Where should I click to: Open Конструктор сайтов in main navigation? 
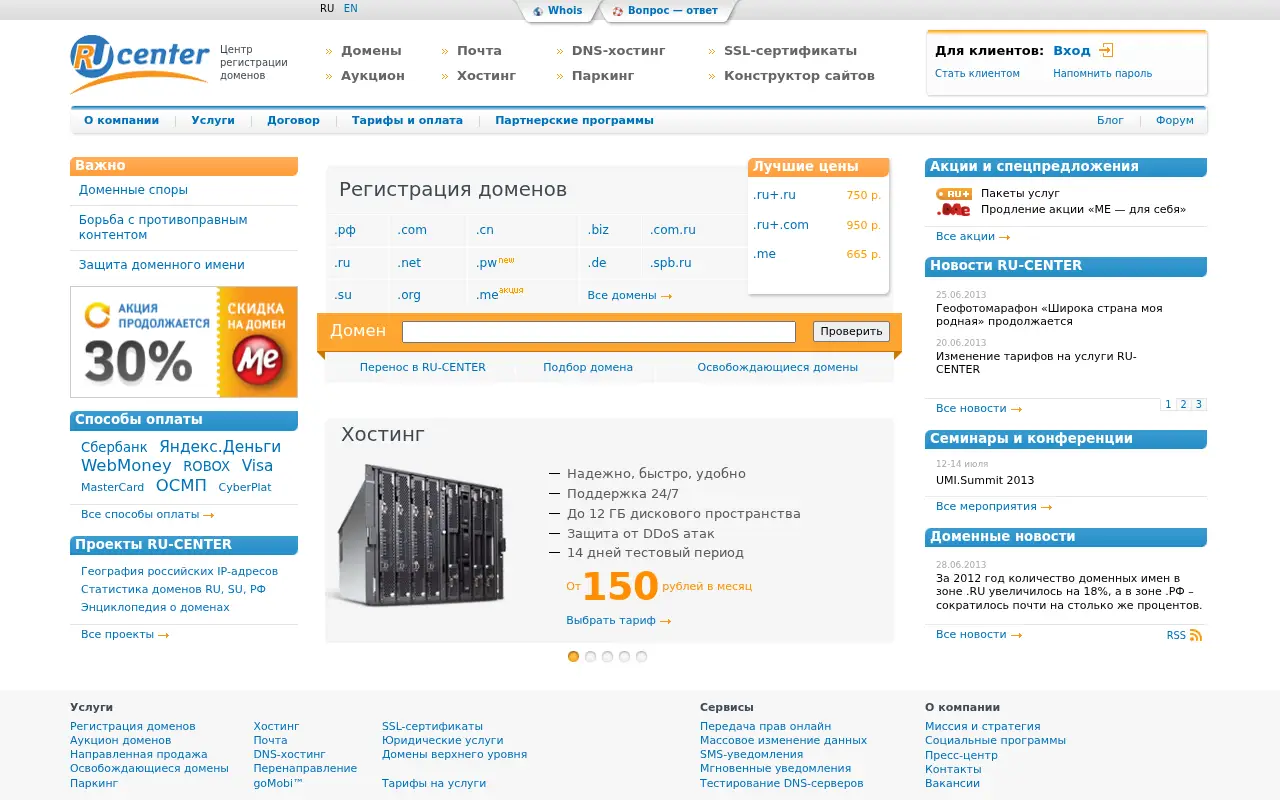pyautogui.click(x=799, y=76)
